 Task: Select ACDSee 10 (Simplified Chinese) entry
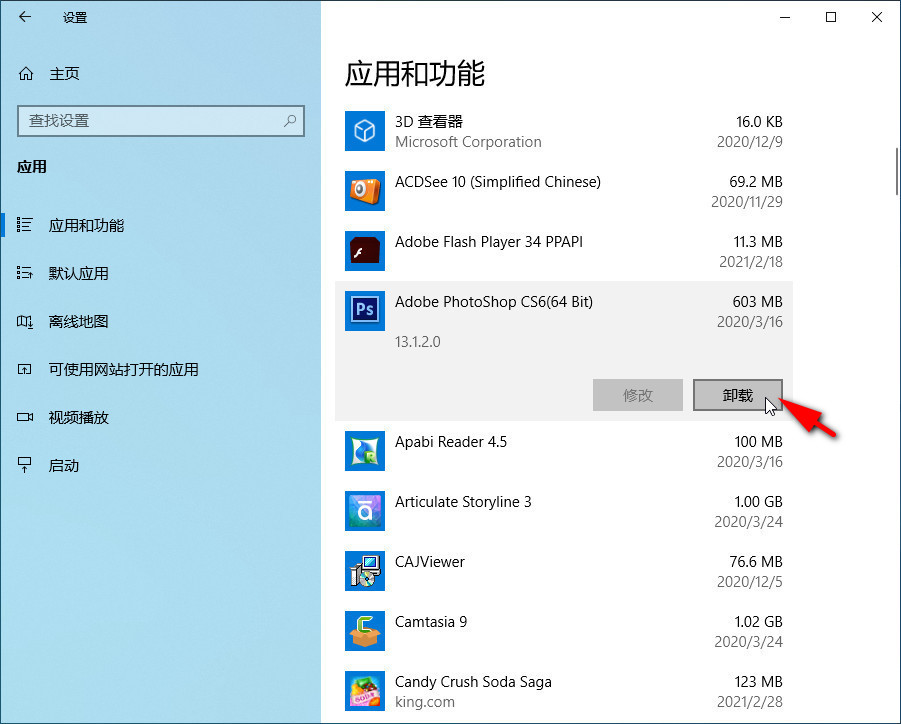498,182
